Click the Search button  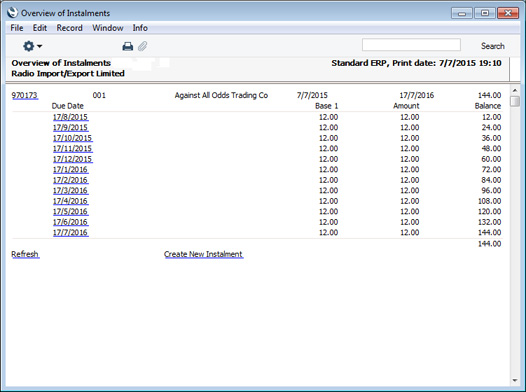pyautogui.click(x=492, y=46)
